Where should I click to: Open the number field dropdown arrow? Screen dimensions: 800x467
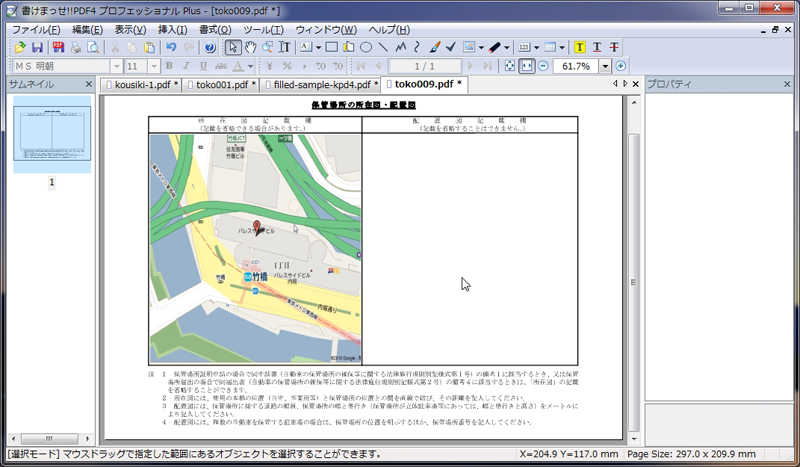536,47
